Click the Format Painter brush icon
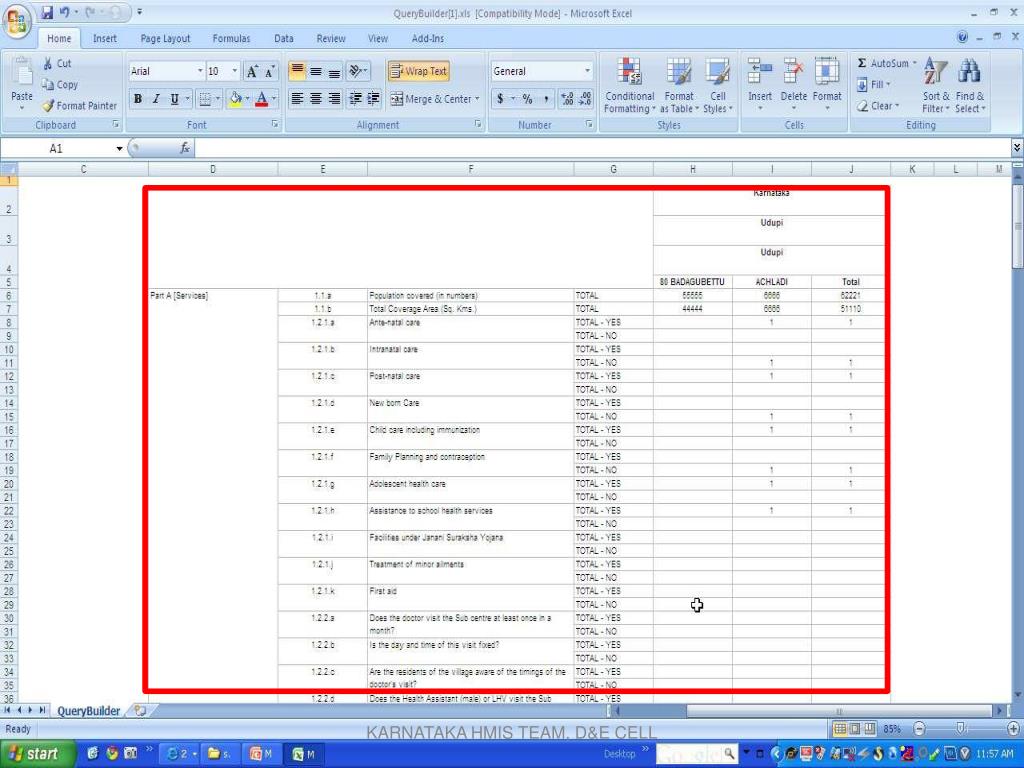Screen dimensions: 1024x768 [48, 106]
